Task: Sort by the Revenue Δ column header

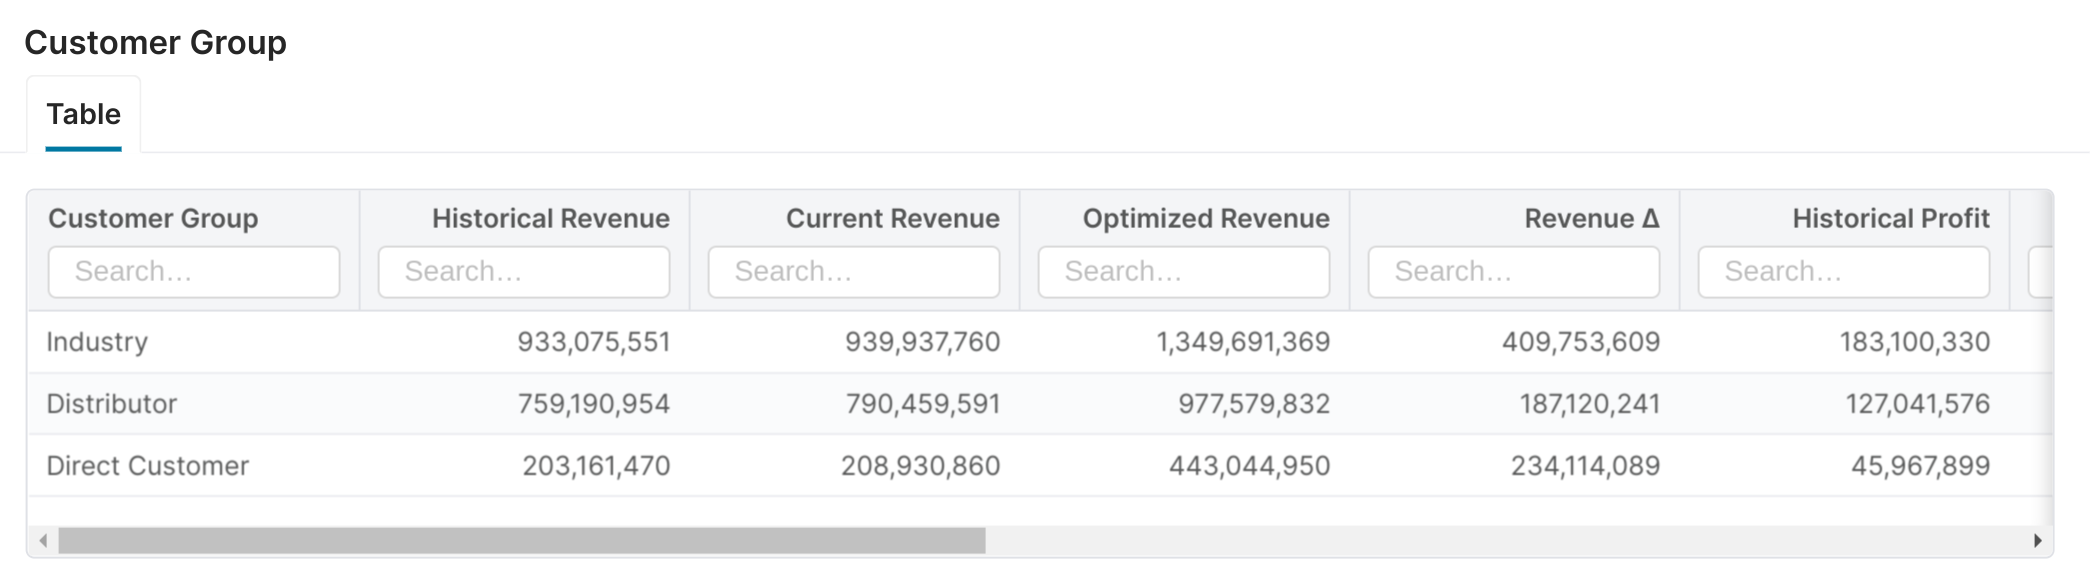Action: (1591, 219)
